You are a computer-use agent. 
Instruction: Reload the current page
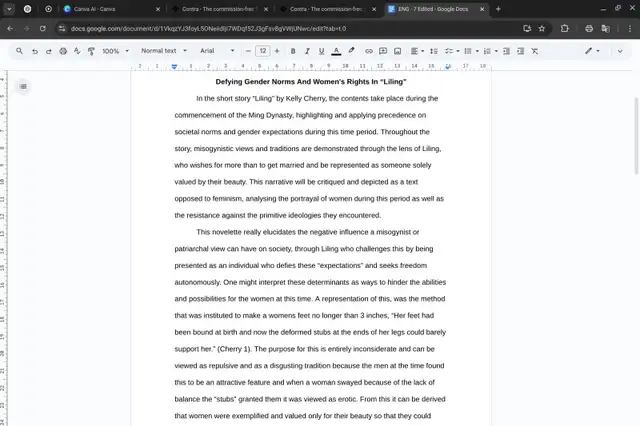click(x=42, y=29)
